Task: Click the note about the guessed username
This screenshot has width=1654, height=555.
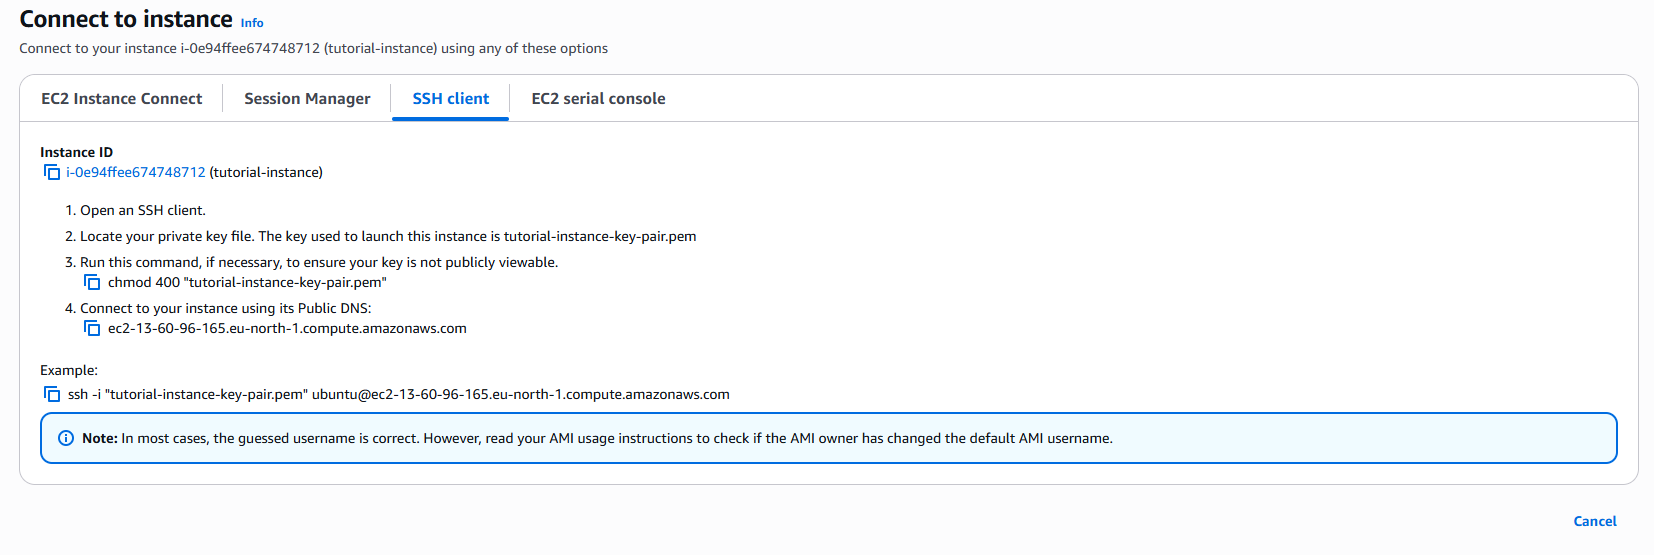Action: click(597, 438)
